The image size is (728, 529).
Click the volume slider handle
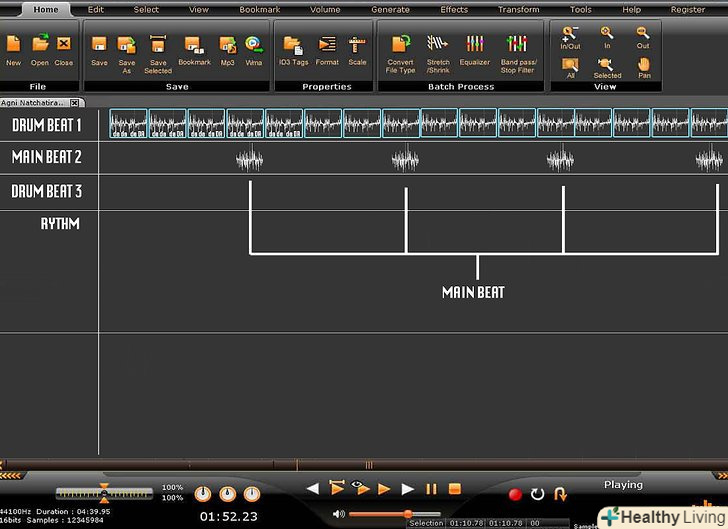click(407, 514)
